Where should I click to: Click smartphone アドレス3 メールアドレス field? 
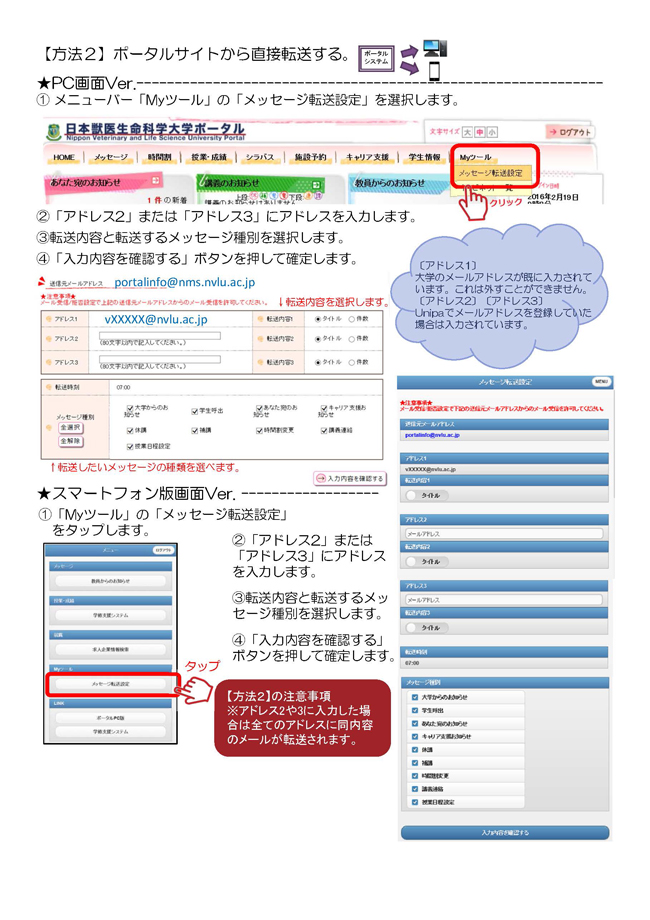pos(503,600)
